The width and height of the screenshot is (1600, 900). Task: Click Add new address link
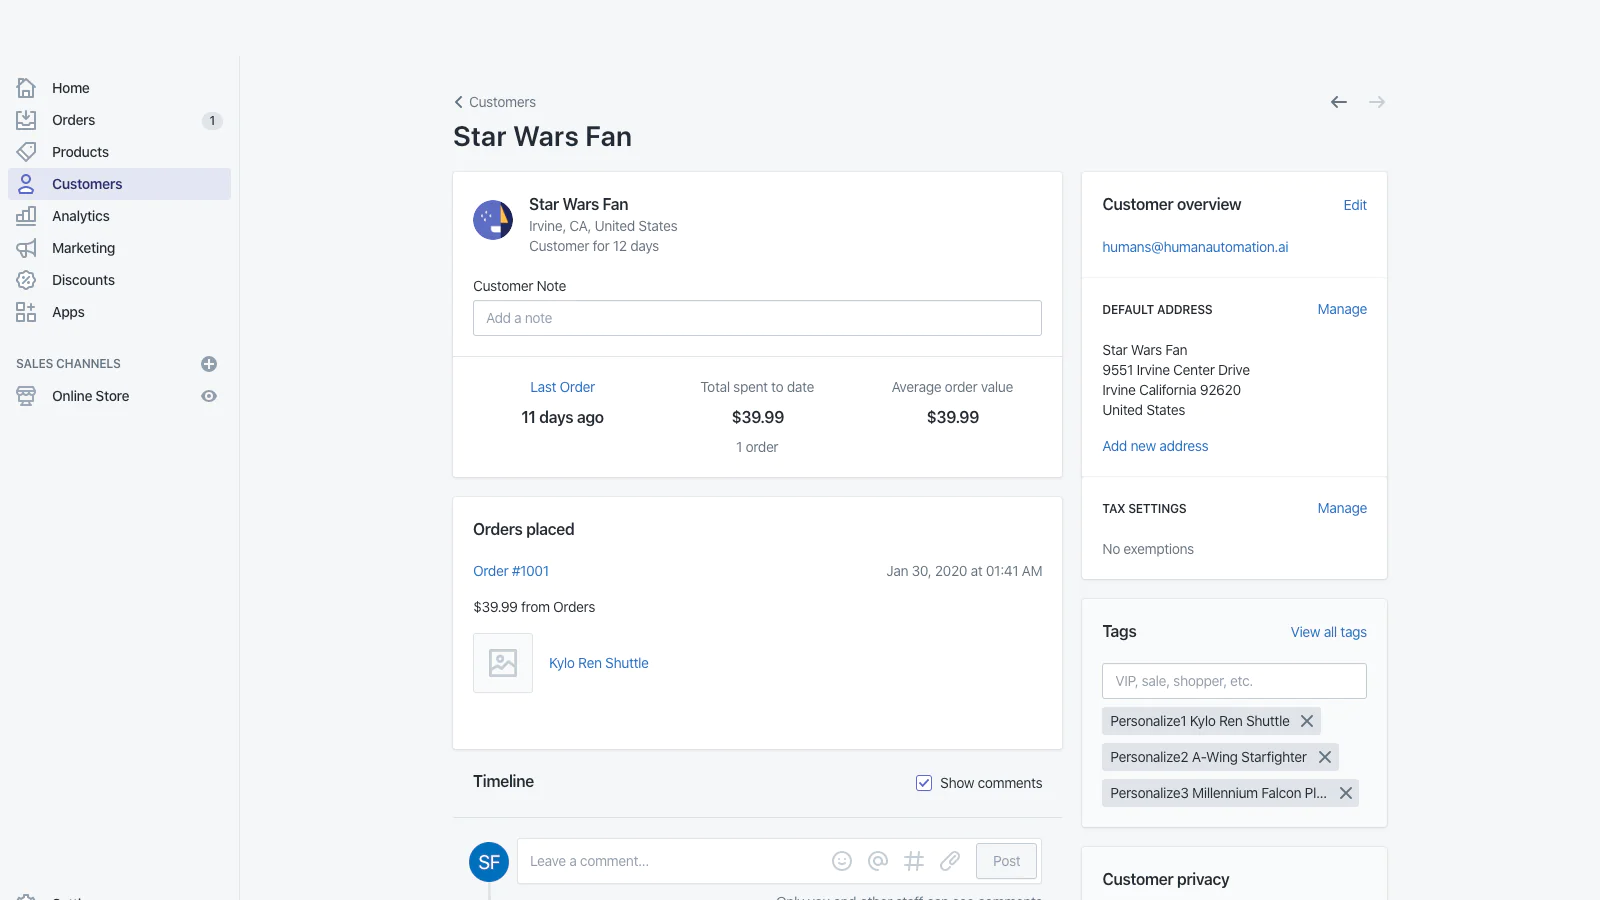point(1155,446)
